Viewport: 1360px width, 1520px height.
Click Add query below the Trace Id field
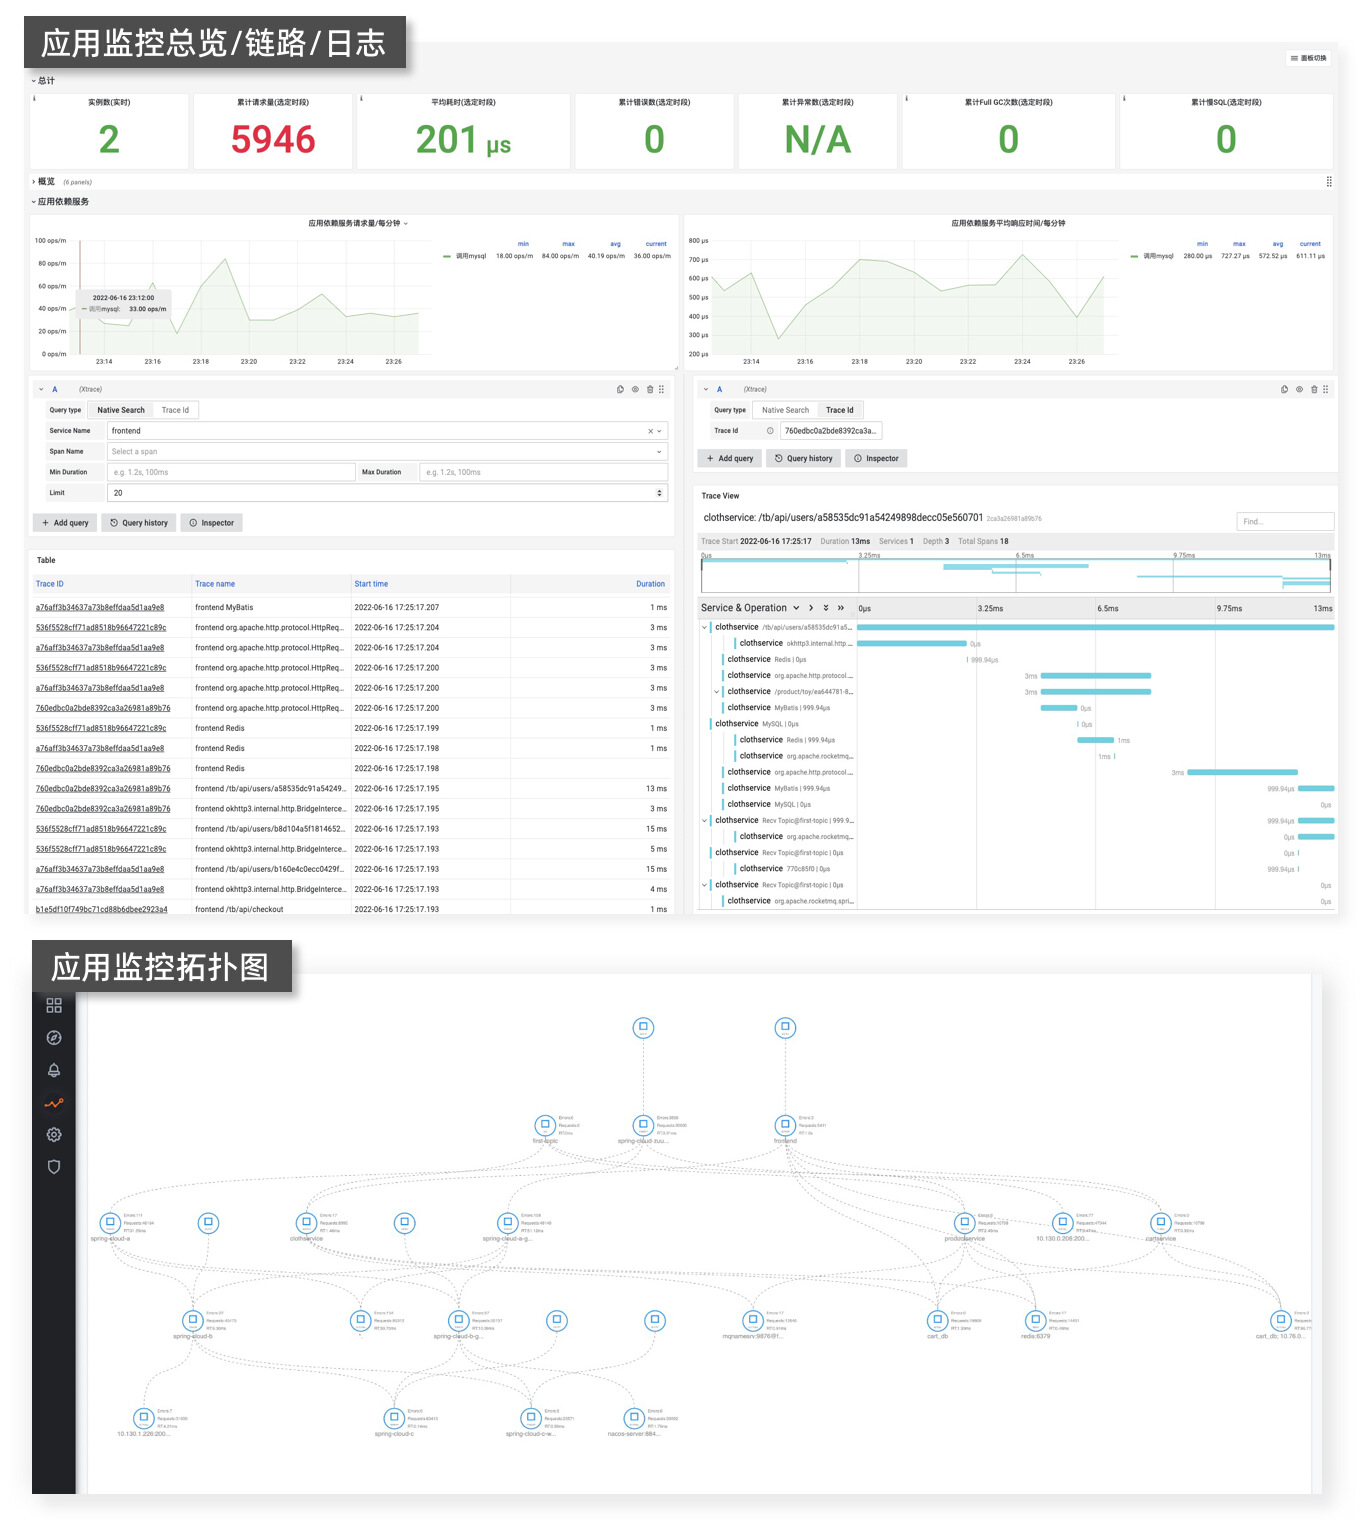click(x=730, y=459)
